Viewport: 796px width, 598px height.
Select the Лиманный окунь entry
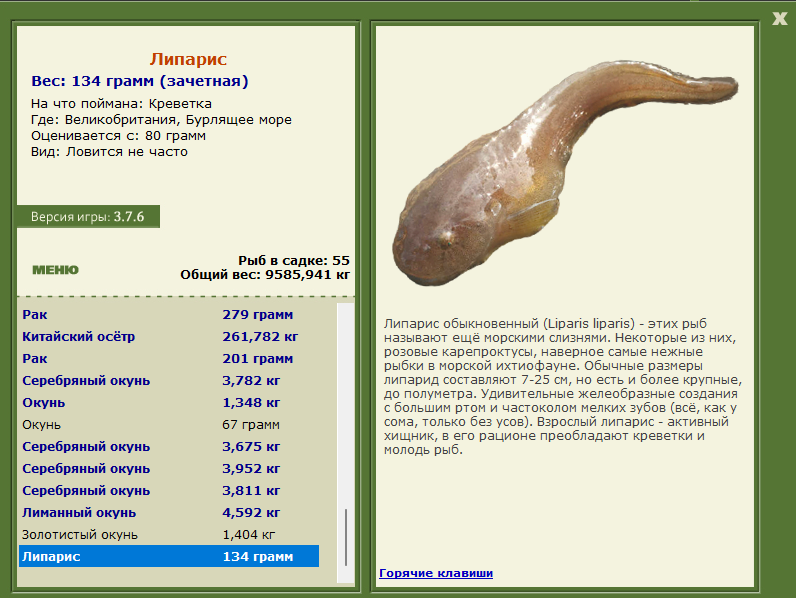coord(169,513)
